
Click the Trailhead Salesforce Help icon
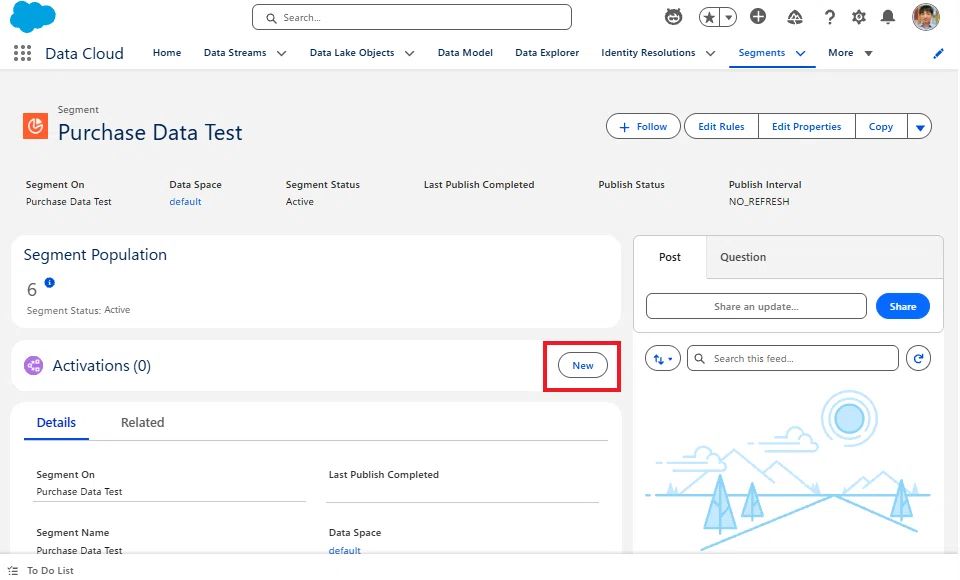[795, 17]
